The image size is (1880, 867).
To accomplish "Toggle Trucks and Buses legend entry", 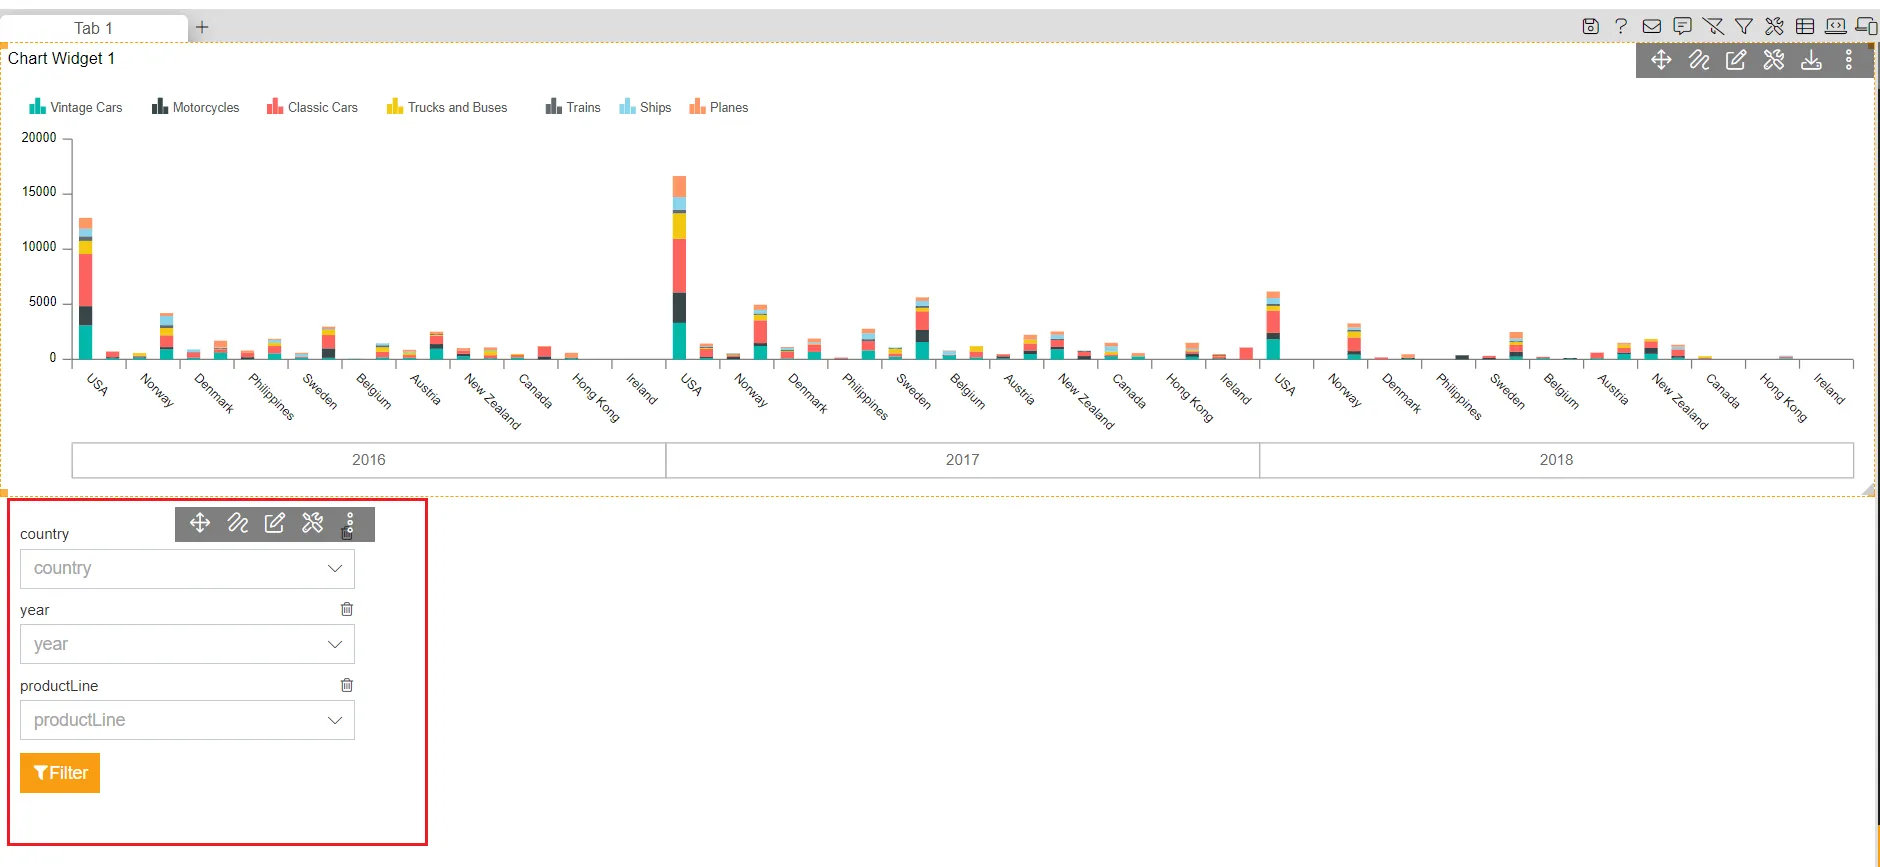I will coord(447,107).
